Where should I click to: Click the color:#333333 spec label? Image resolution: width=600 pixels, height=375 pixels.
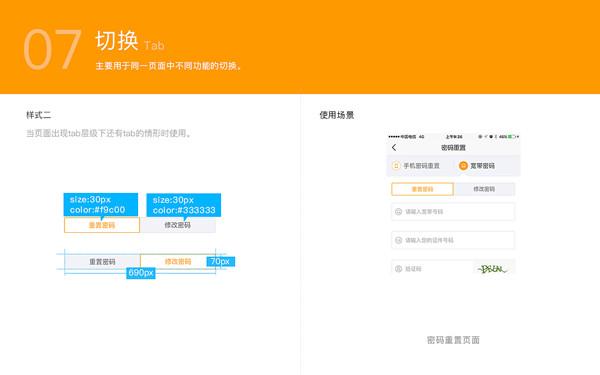tap(184, 205)
